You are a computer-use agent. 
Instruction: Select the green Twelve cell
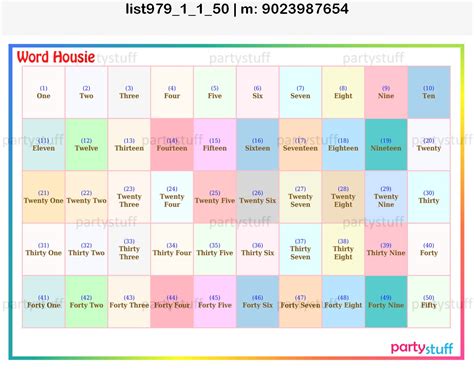pyautogui.click(x=86, y=145)
